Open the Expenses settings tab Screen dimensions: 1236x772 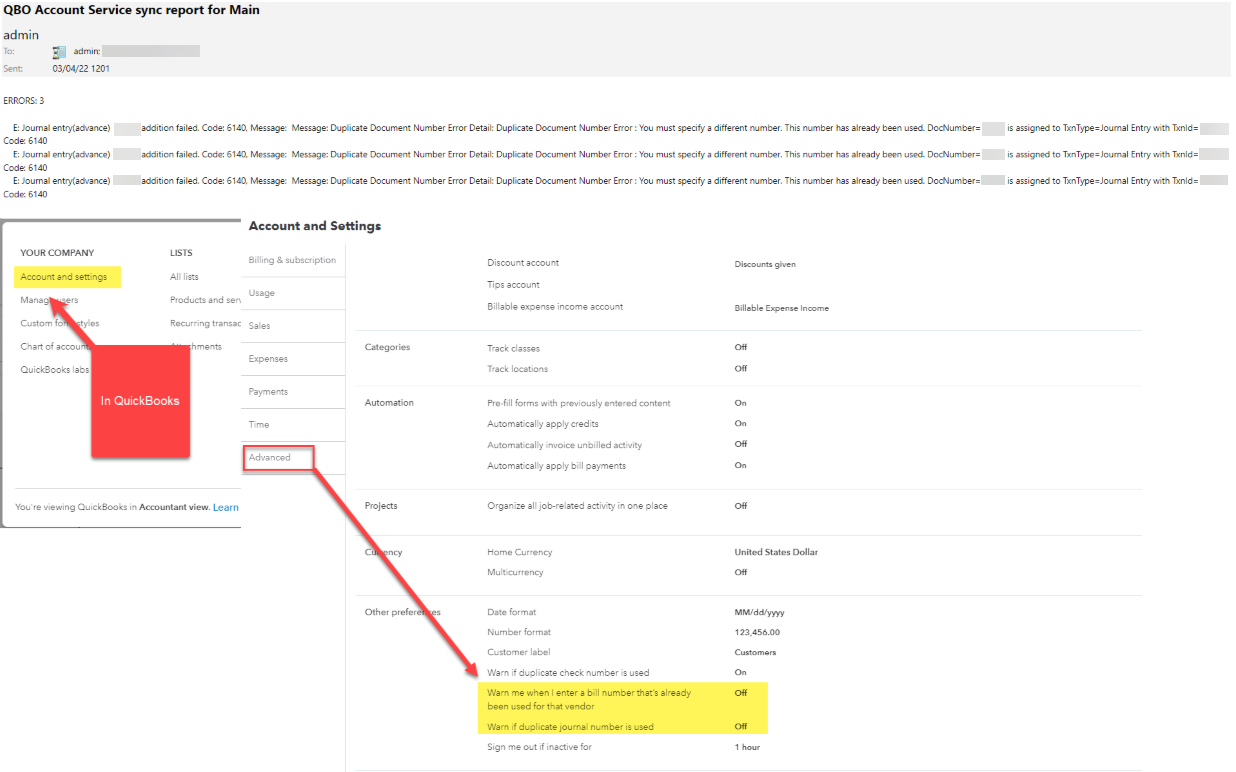(268, 359)
